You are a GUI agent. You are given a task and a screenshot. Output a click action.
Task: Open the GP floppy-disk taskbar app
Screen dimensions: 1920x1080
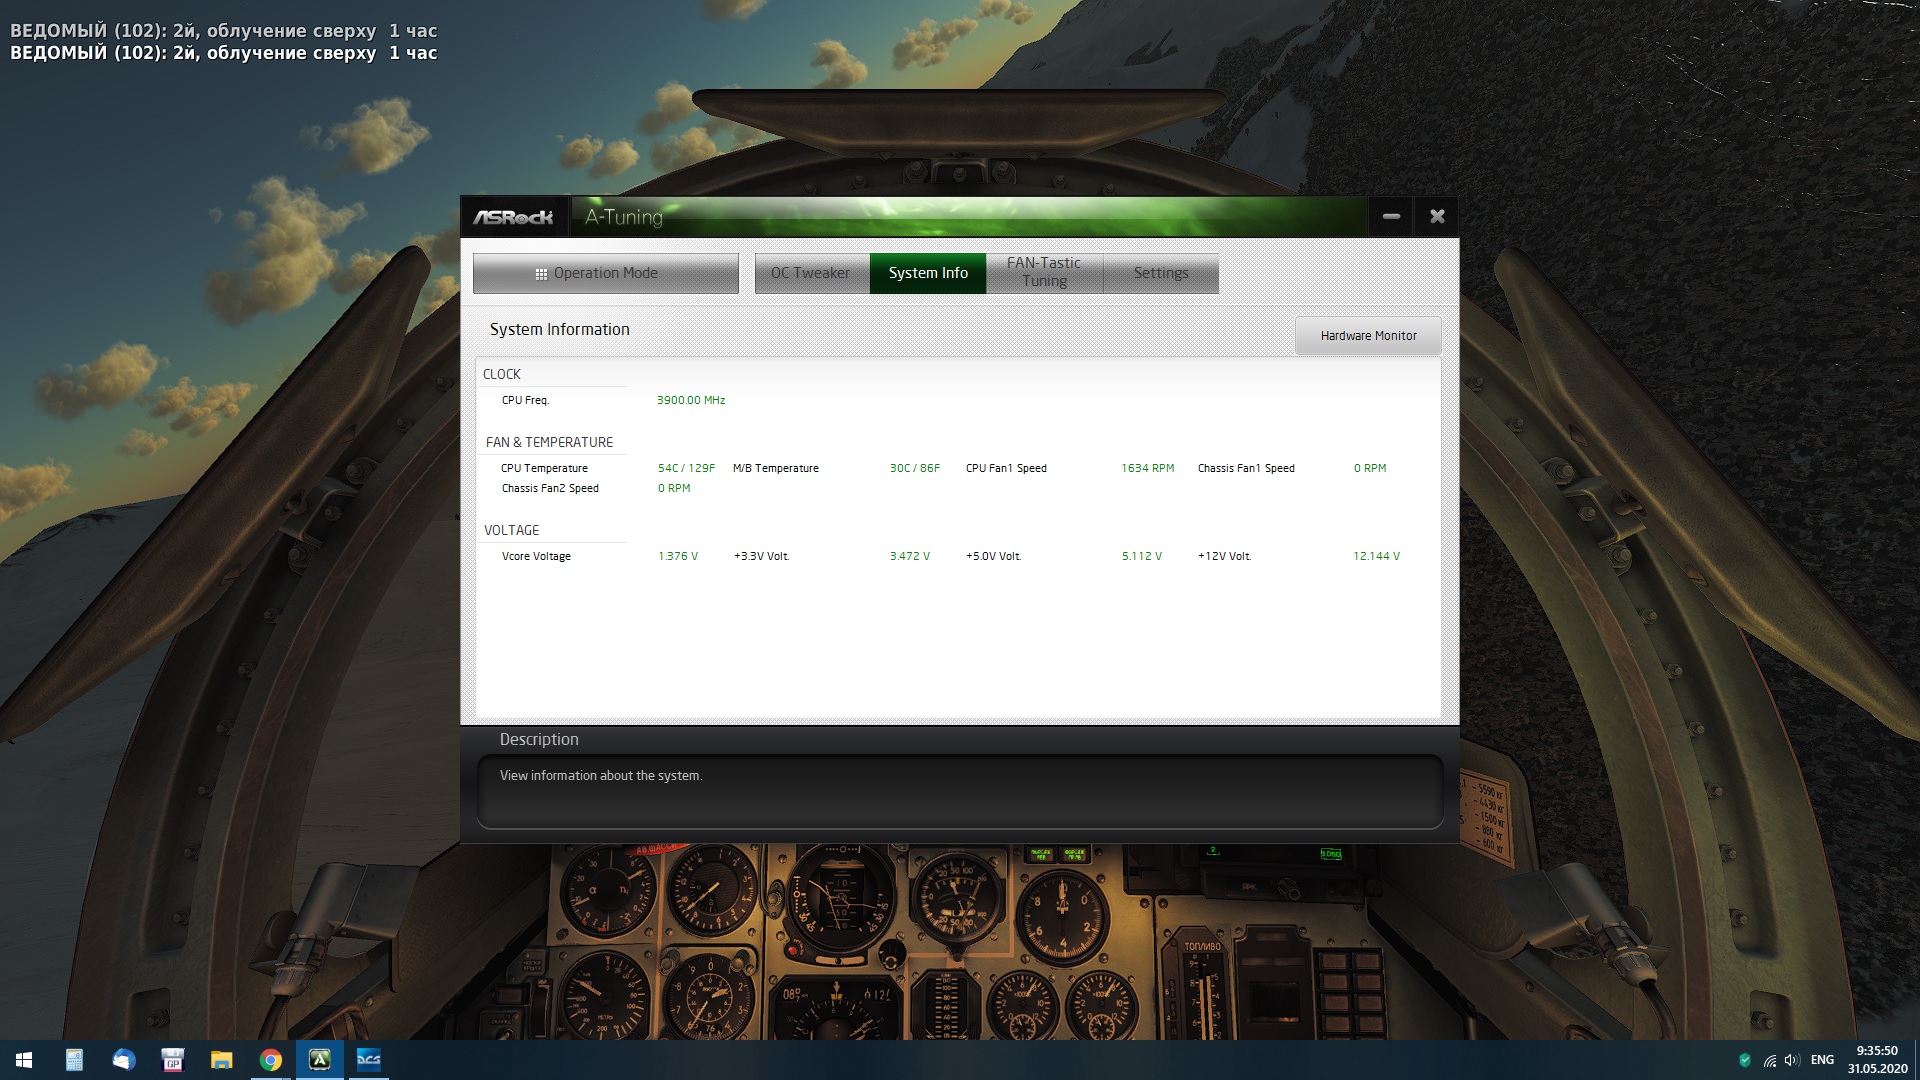pos(172,1060)
